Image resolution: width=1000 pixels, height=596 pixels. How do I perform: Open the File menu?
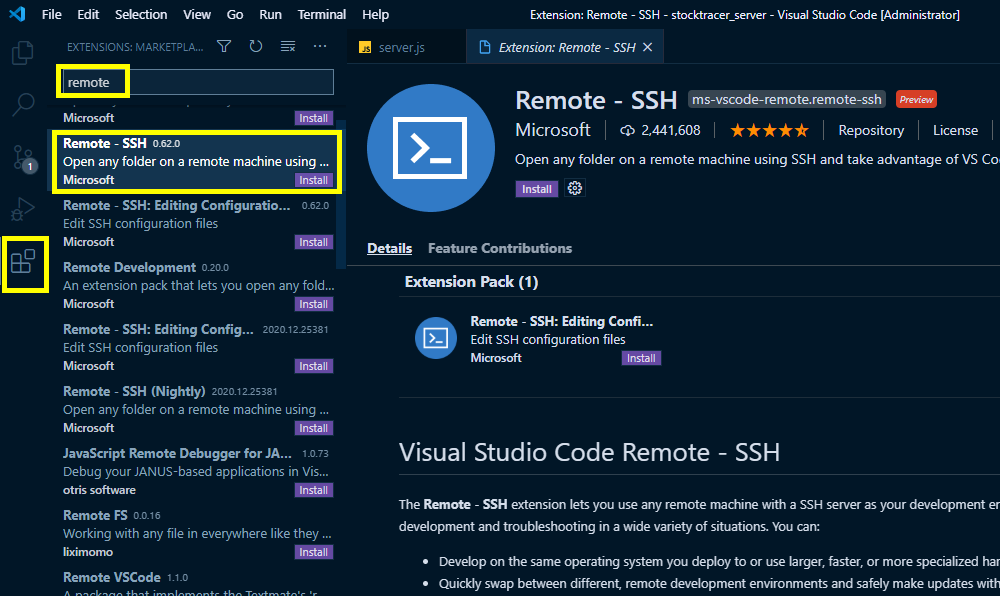52,14
